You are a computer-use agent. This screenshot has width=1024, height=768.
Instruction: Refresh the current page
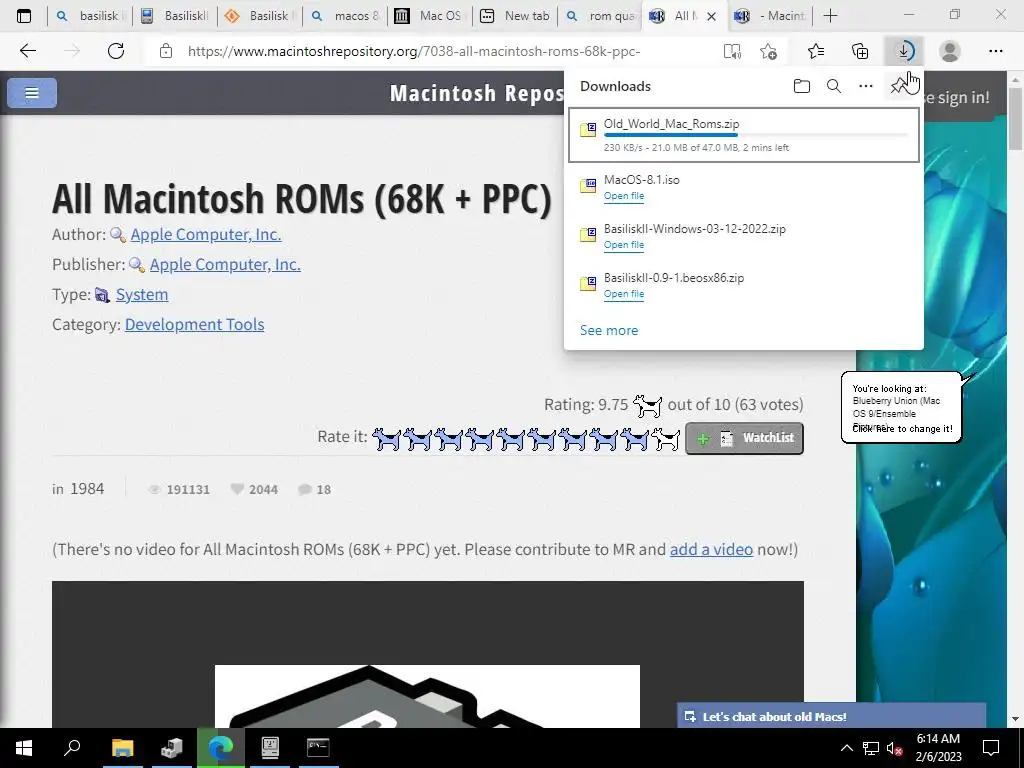pyautogui.click(x=116, y=51)
